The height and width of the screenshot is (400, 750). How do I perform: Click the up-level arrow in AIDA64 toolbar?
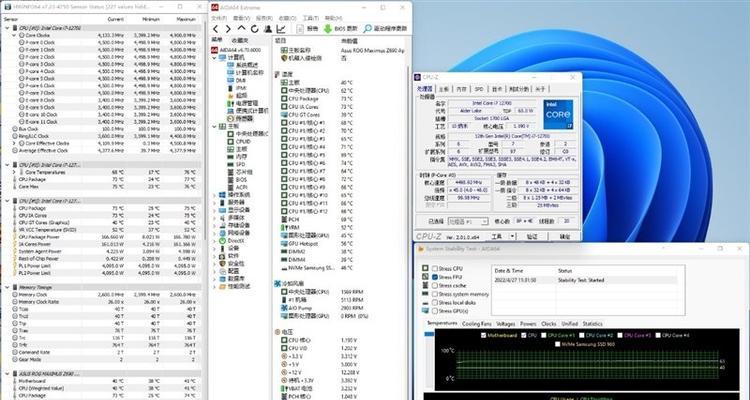point(241,29)
